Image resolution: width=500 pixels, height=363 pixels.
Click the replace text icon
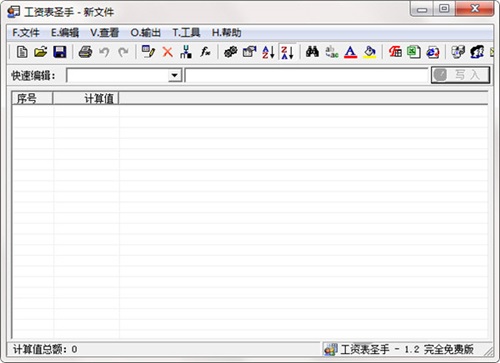[332, 52]
